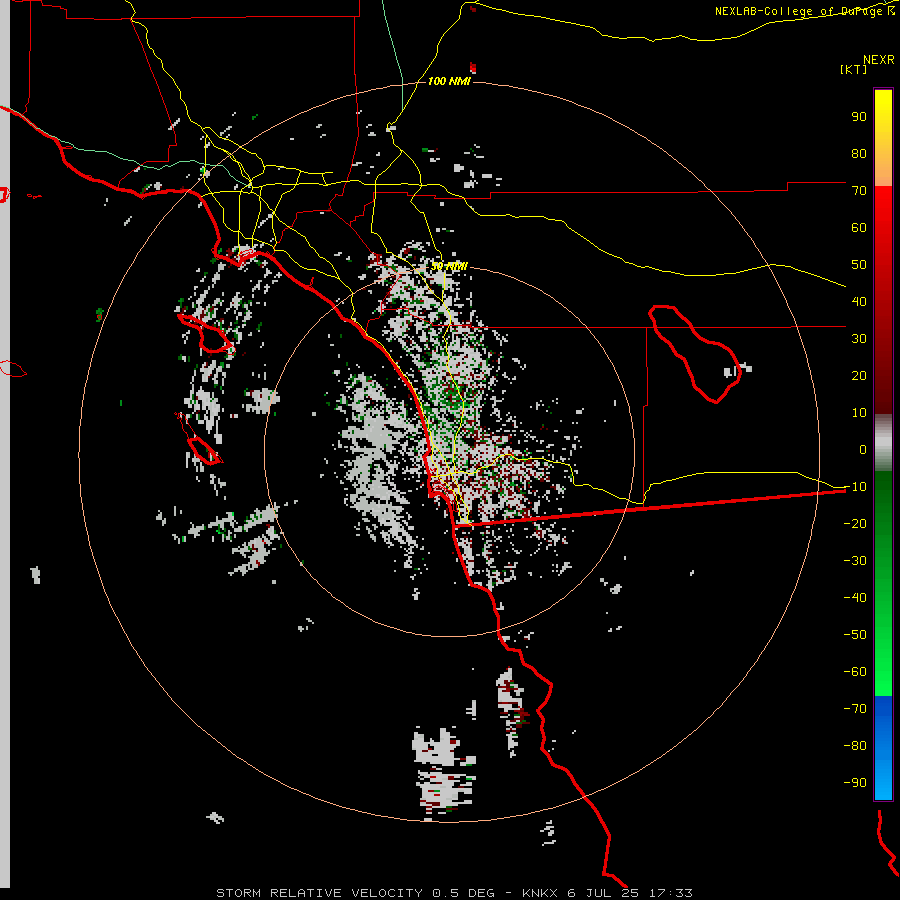Click the 90 value on velocity scale
900x900 pixels.
(x=859, y=117)
